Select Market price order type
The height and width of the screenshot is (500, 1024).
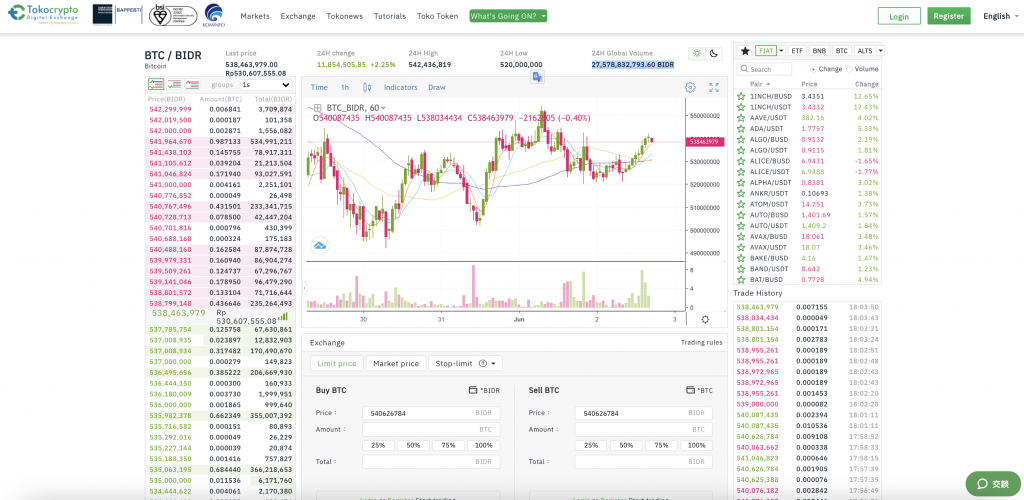pyautogui.click(x=396, y=364)
